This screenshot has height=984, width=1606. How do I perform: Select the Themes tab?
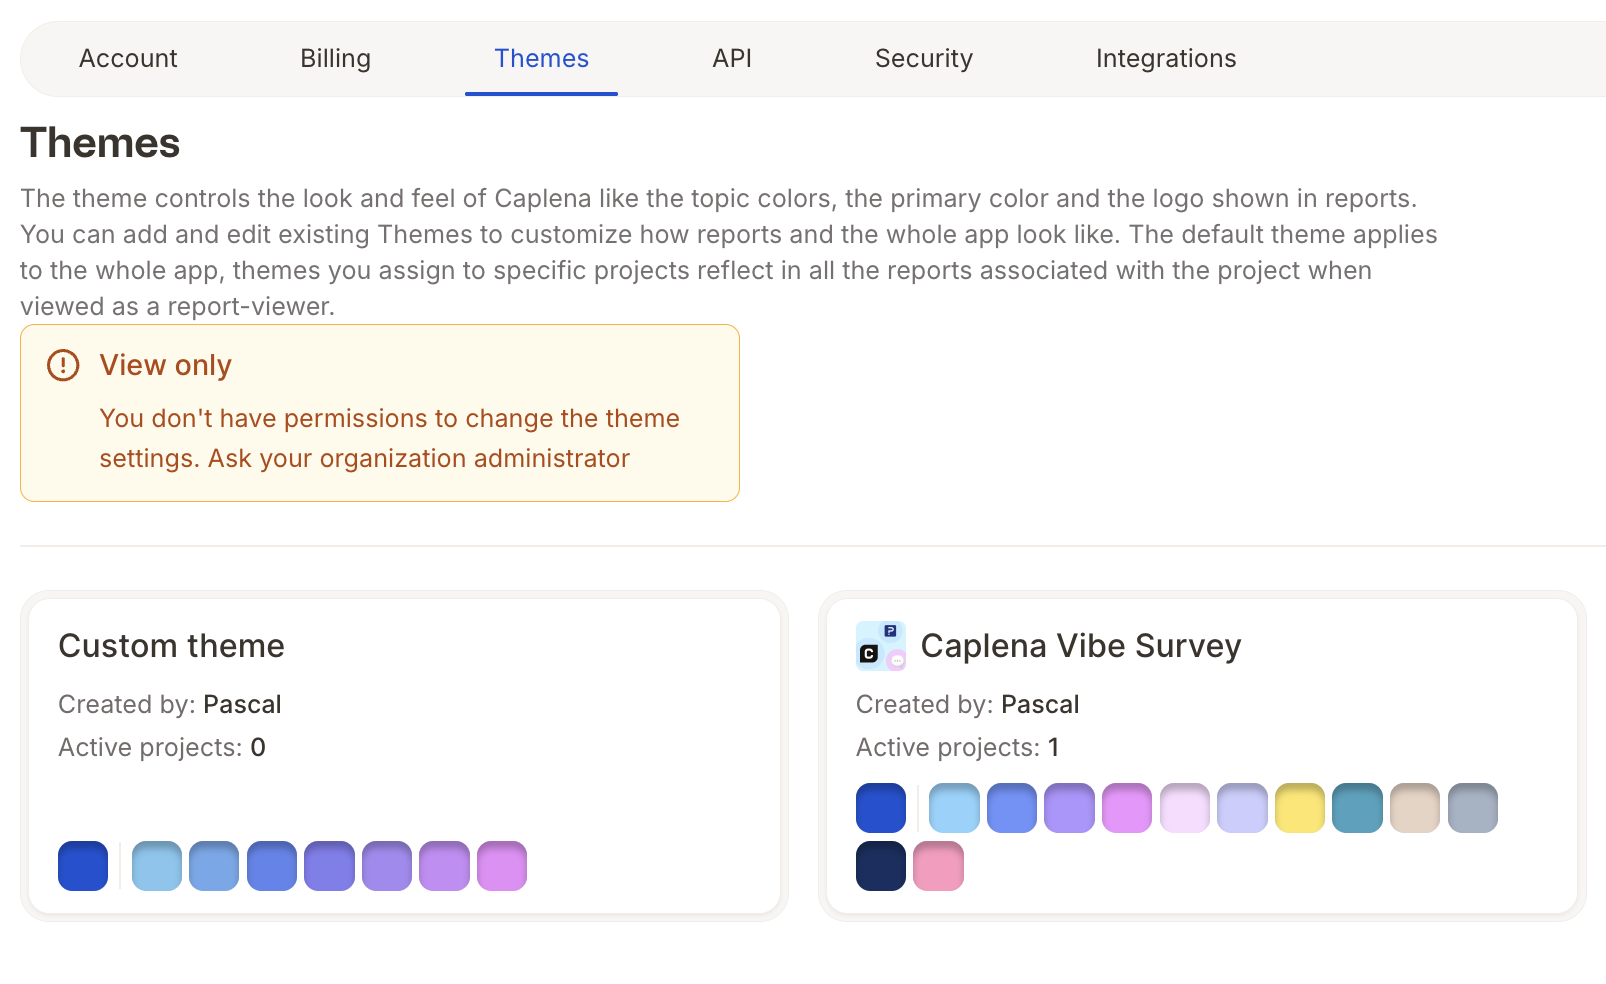541,59
